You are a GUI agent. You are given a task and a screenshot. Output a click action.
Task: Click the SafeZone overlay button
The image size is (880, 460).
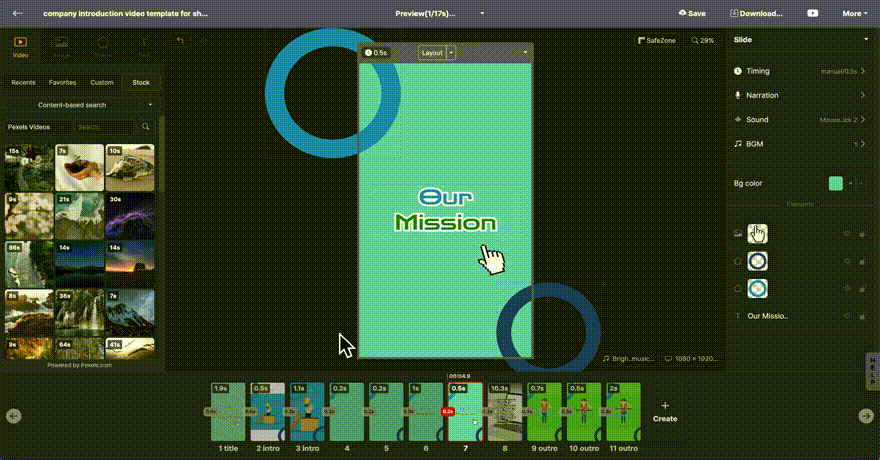tap(657, 40)
